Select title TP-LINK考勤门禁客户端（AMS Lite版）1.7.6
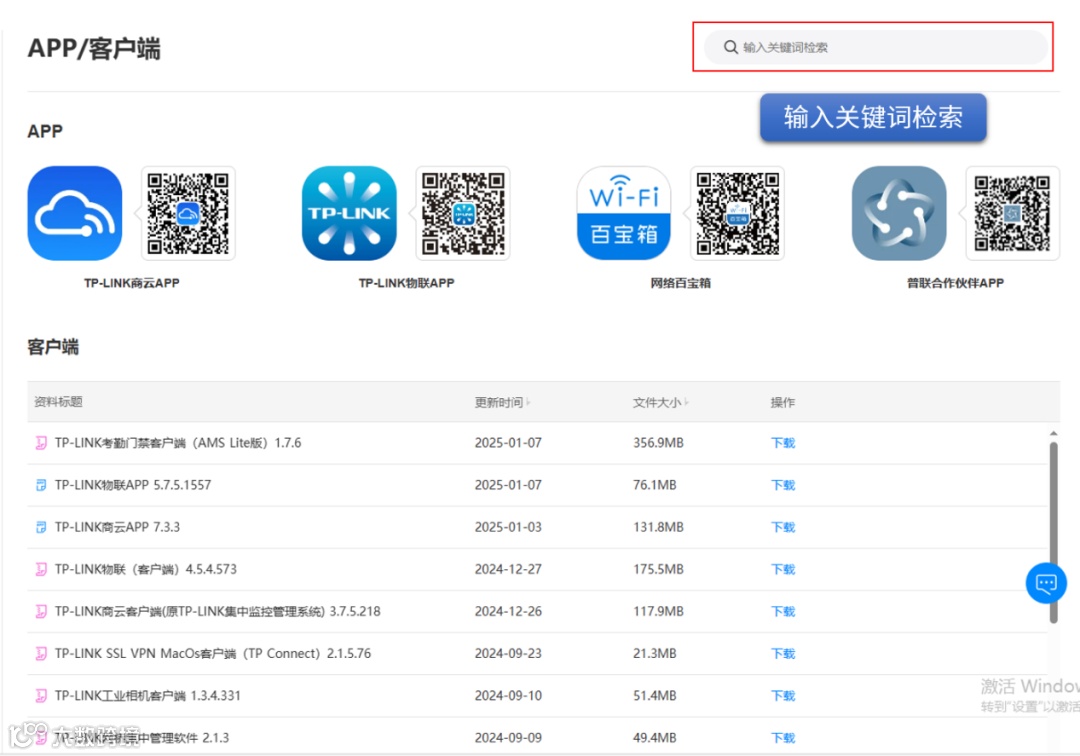Image resolution: width=1080 pixels, height=756 pixels. click(178, 443)
